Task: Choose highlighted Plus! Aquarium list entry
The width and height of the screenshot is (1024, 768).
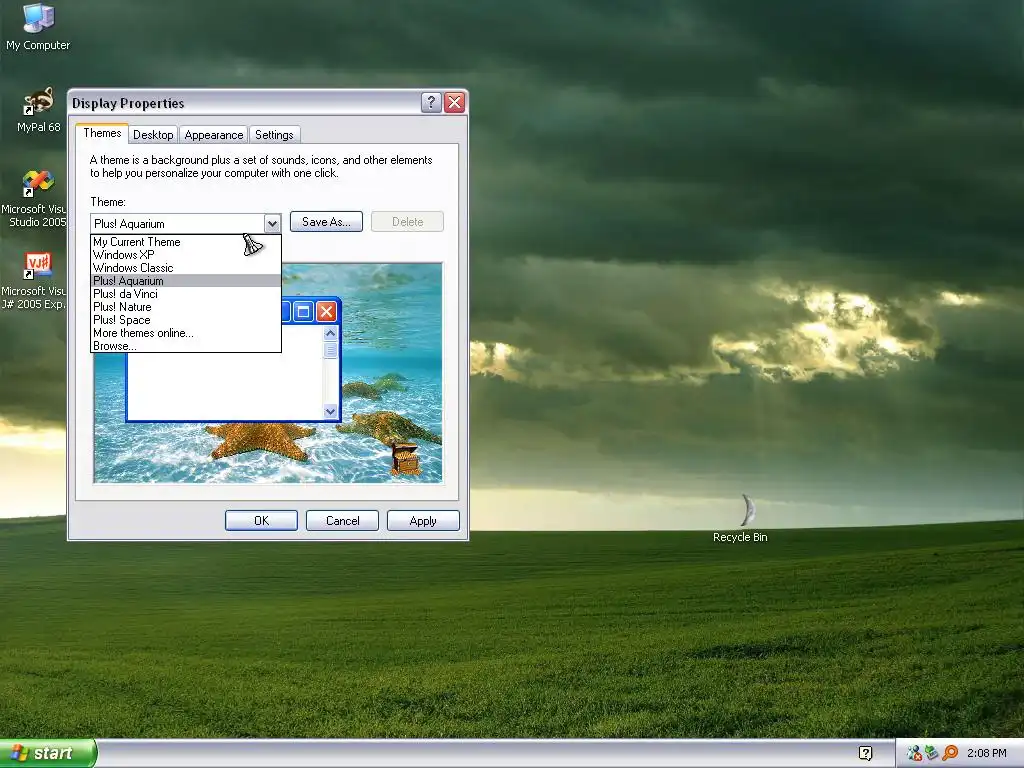Action: tap(186, 281)
